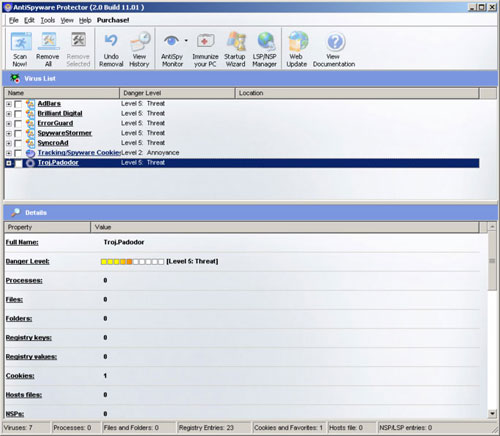Expand the Troj.Padodor tree node

click(9, 163)
